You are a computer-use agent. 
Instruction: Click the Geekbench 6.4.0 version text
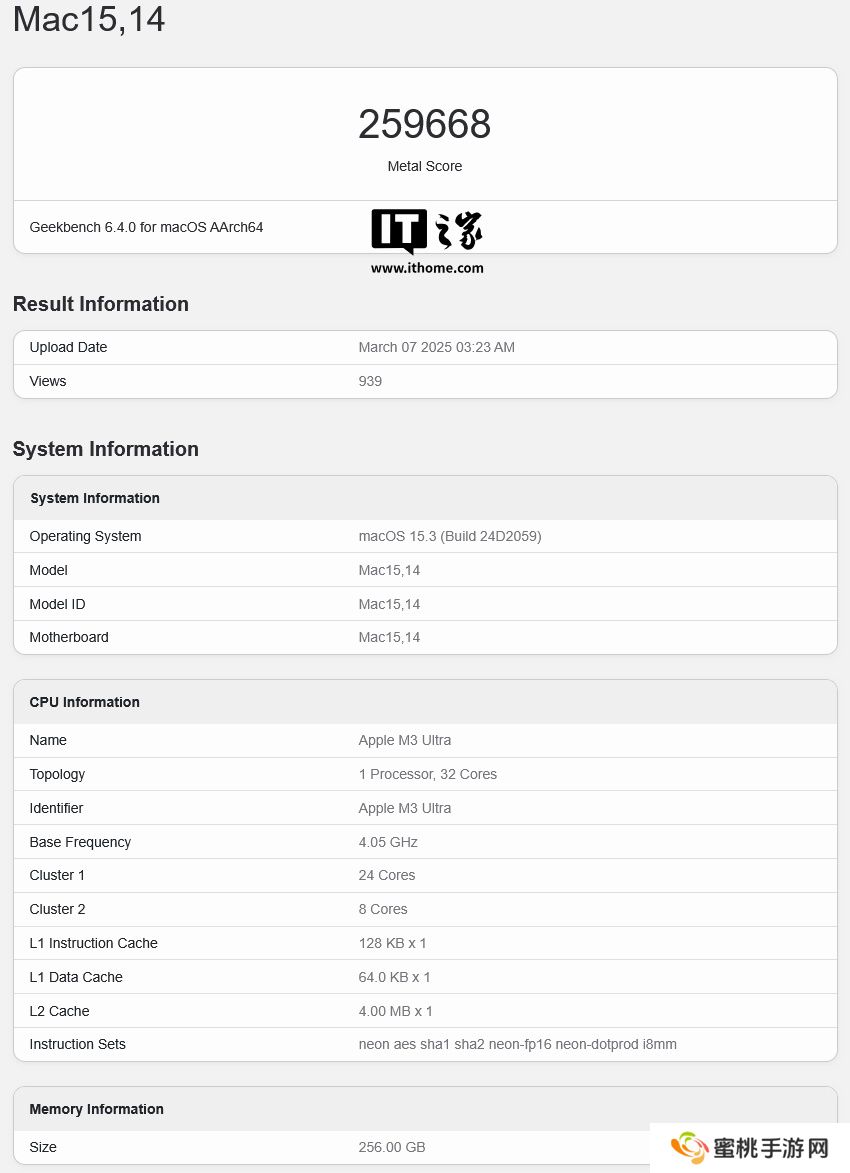pyautogui.click(x=146, y=227)
